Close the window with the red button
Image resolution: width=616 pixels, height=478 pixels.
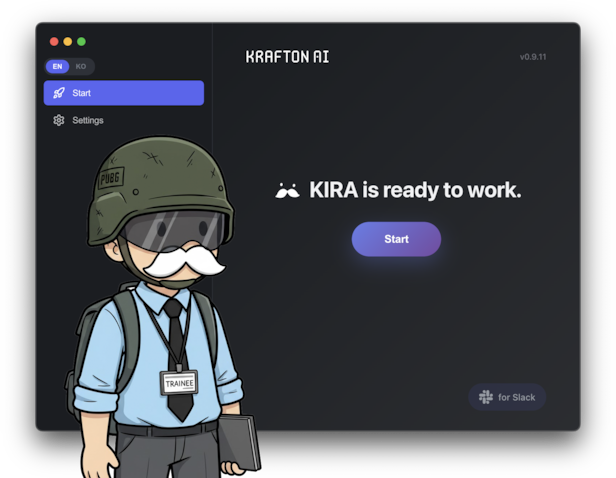tap(54, 41)
